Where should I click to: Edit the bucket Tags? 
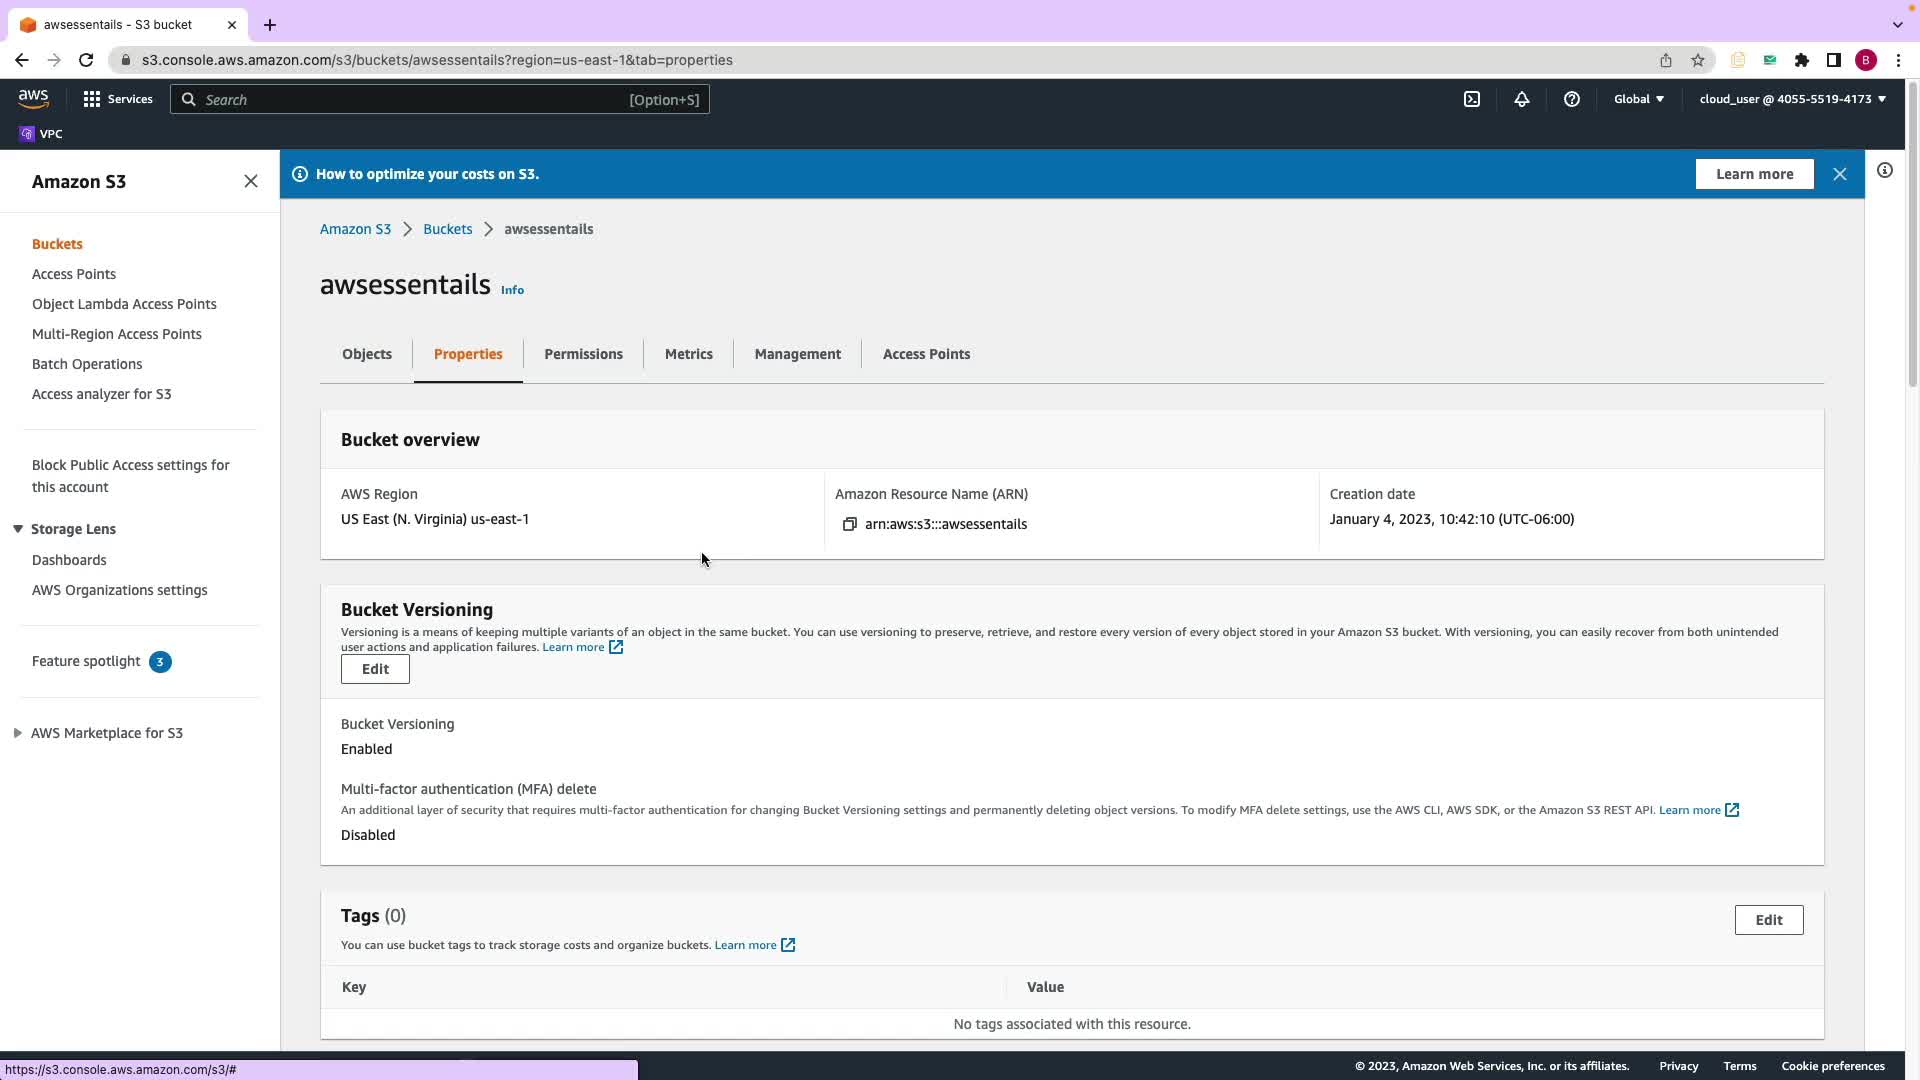point(1768,920)
